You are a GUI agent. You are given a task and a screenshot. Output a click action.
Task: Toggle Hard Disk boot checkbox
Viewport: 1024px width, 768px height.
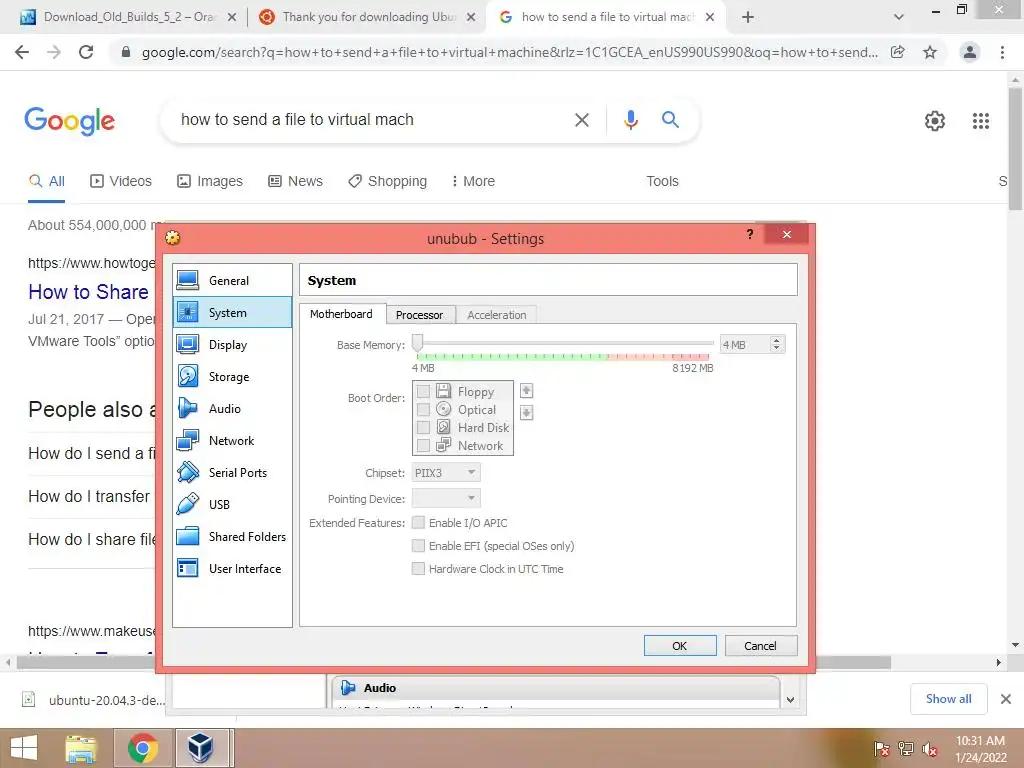click(x=423, y=427)
